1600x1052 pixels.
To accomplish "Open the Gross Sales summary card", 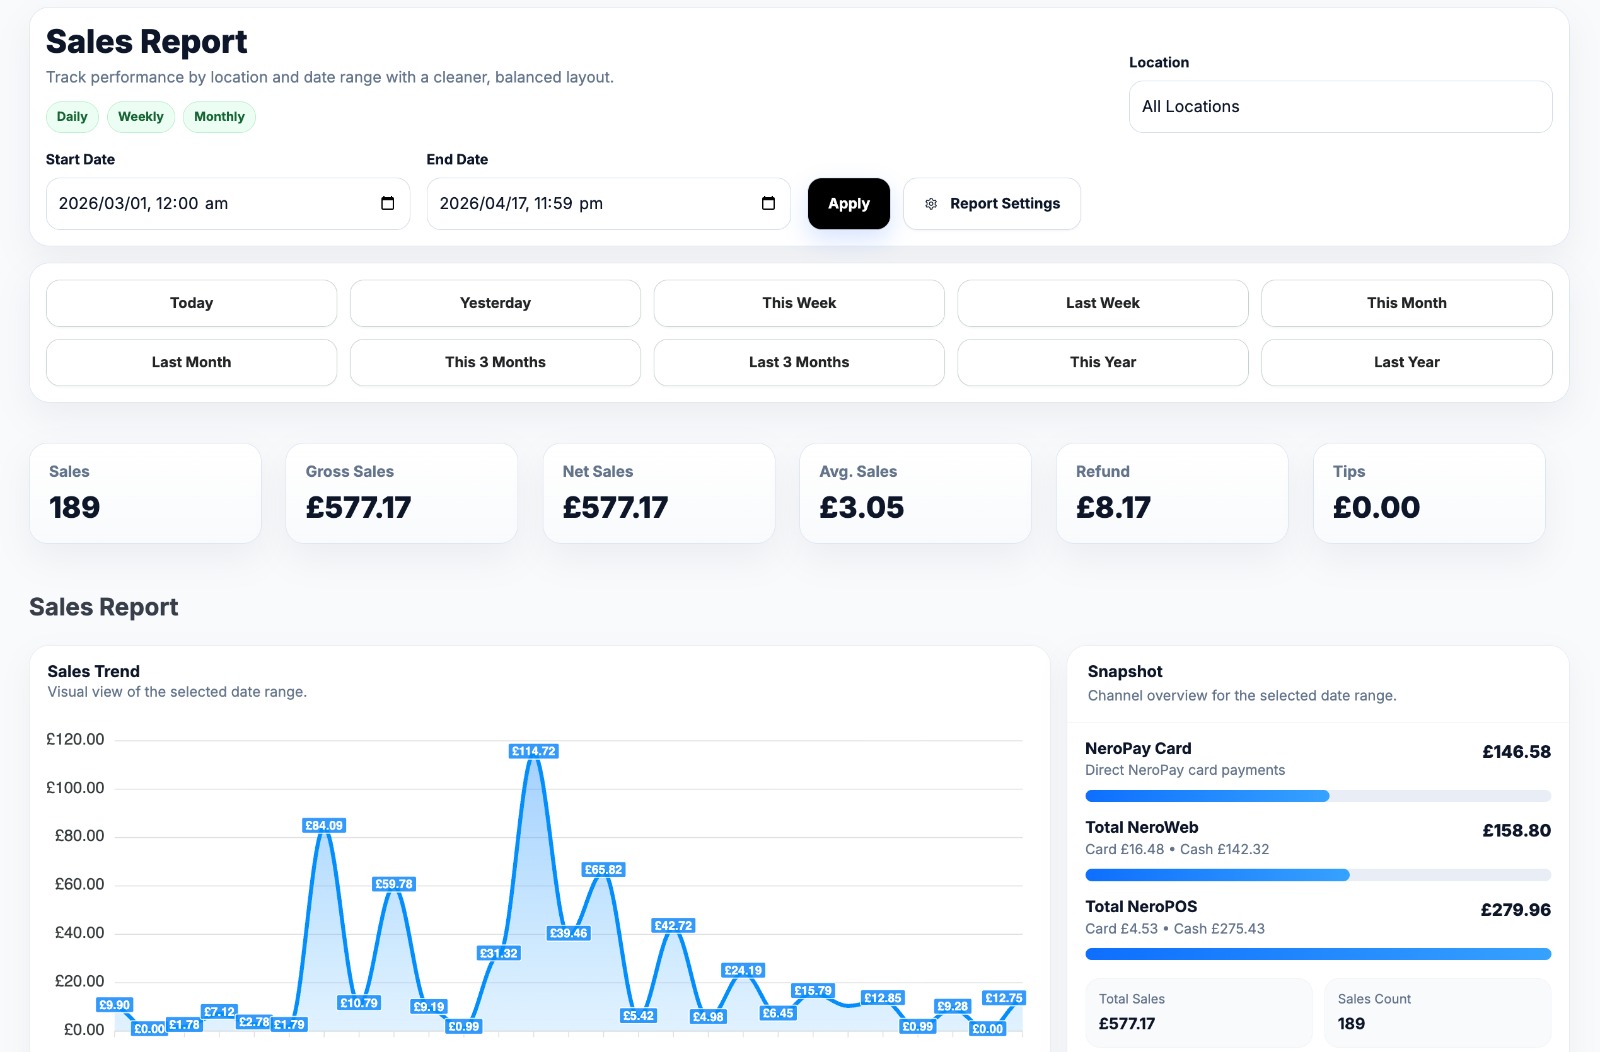I will coord(401,493).
